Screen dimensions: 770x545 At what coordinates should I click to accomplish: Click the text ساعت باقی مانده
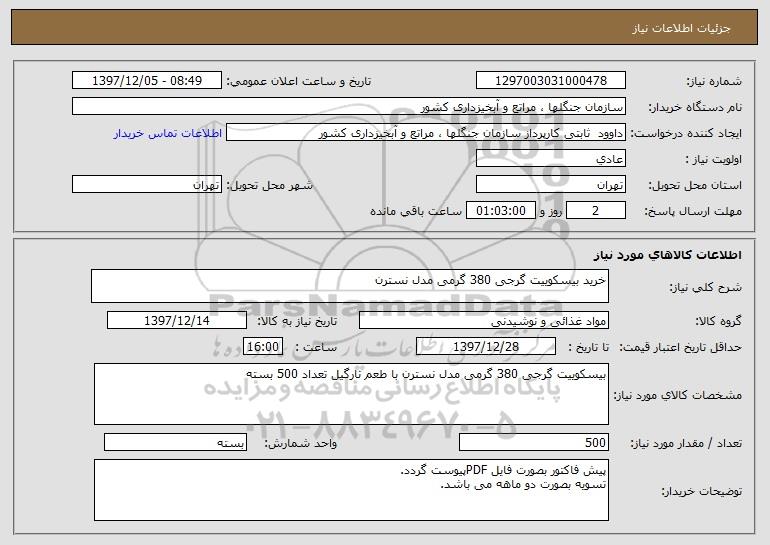(x=416, y=211)
